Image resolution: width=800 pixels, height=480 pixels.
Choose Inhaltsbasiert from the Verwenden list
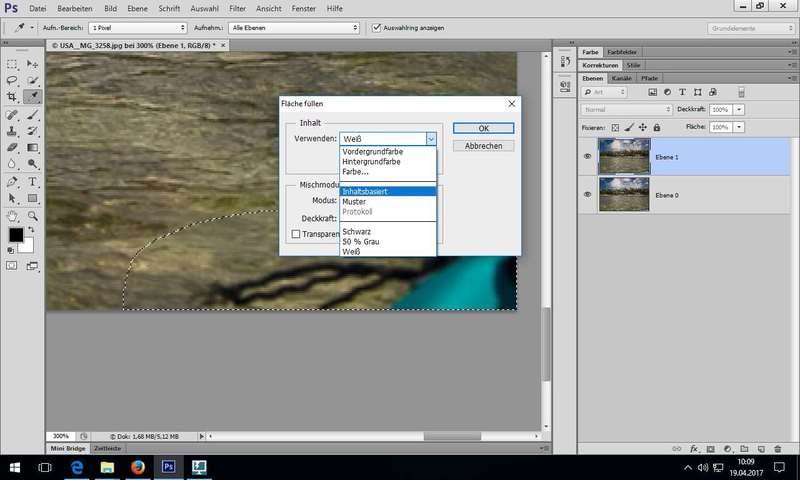(x=388, y=191)
